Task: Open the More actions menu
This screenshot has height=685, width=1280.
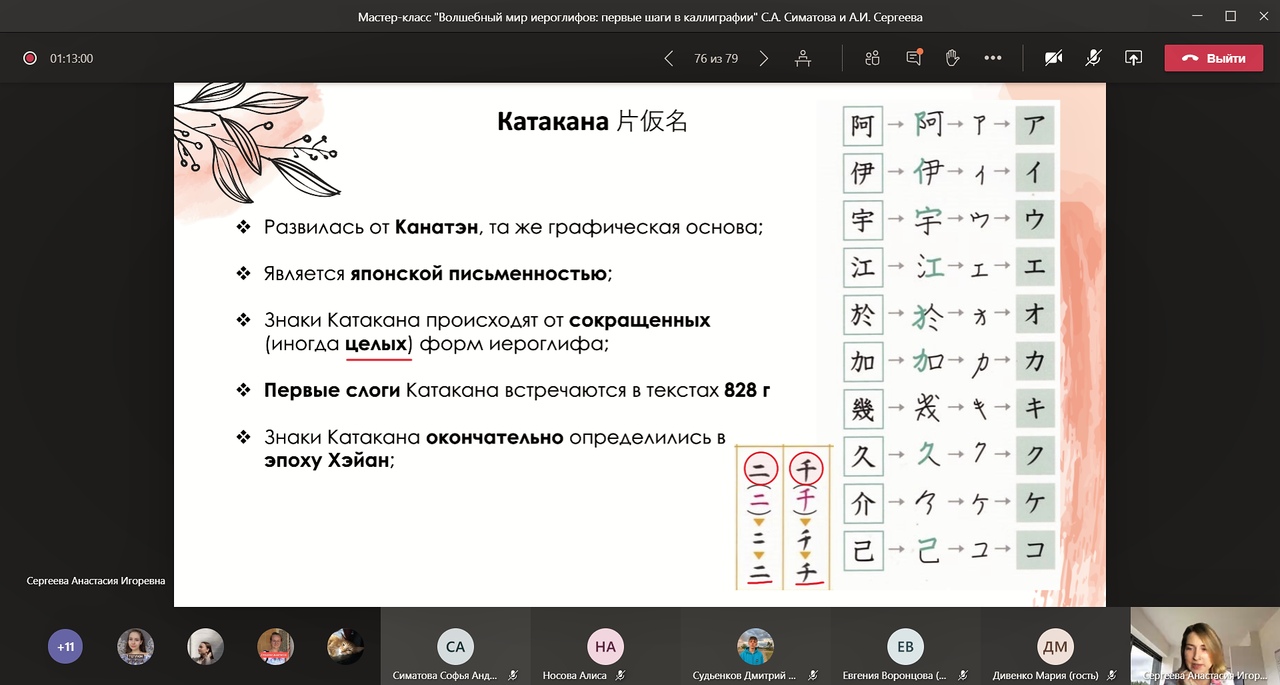Action: coord(993,58)
